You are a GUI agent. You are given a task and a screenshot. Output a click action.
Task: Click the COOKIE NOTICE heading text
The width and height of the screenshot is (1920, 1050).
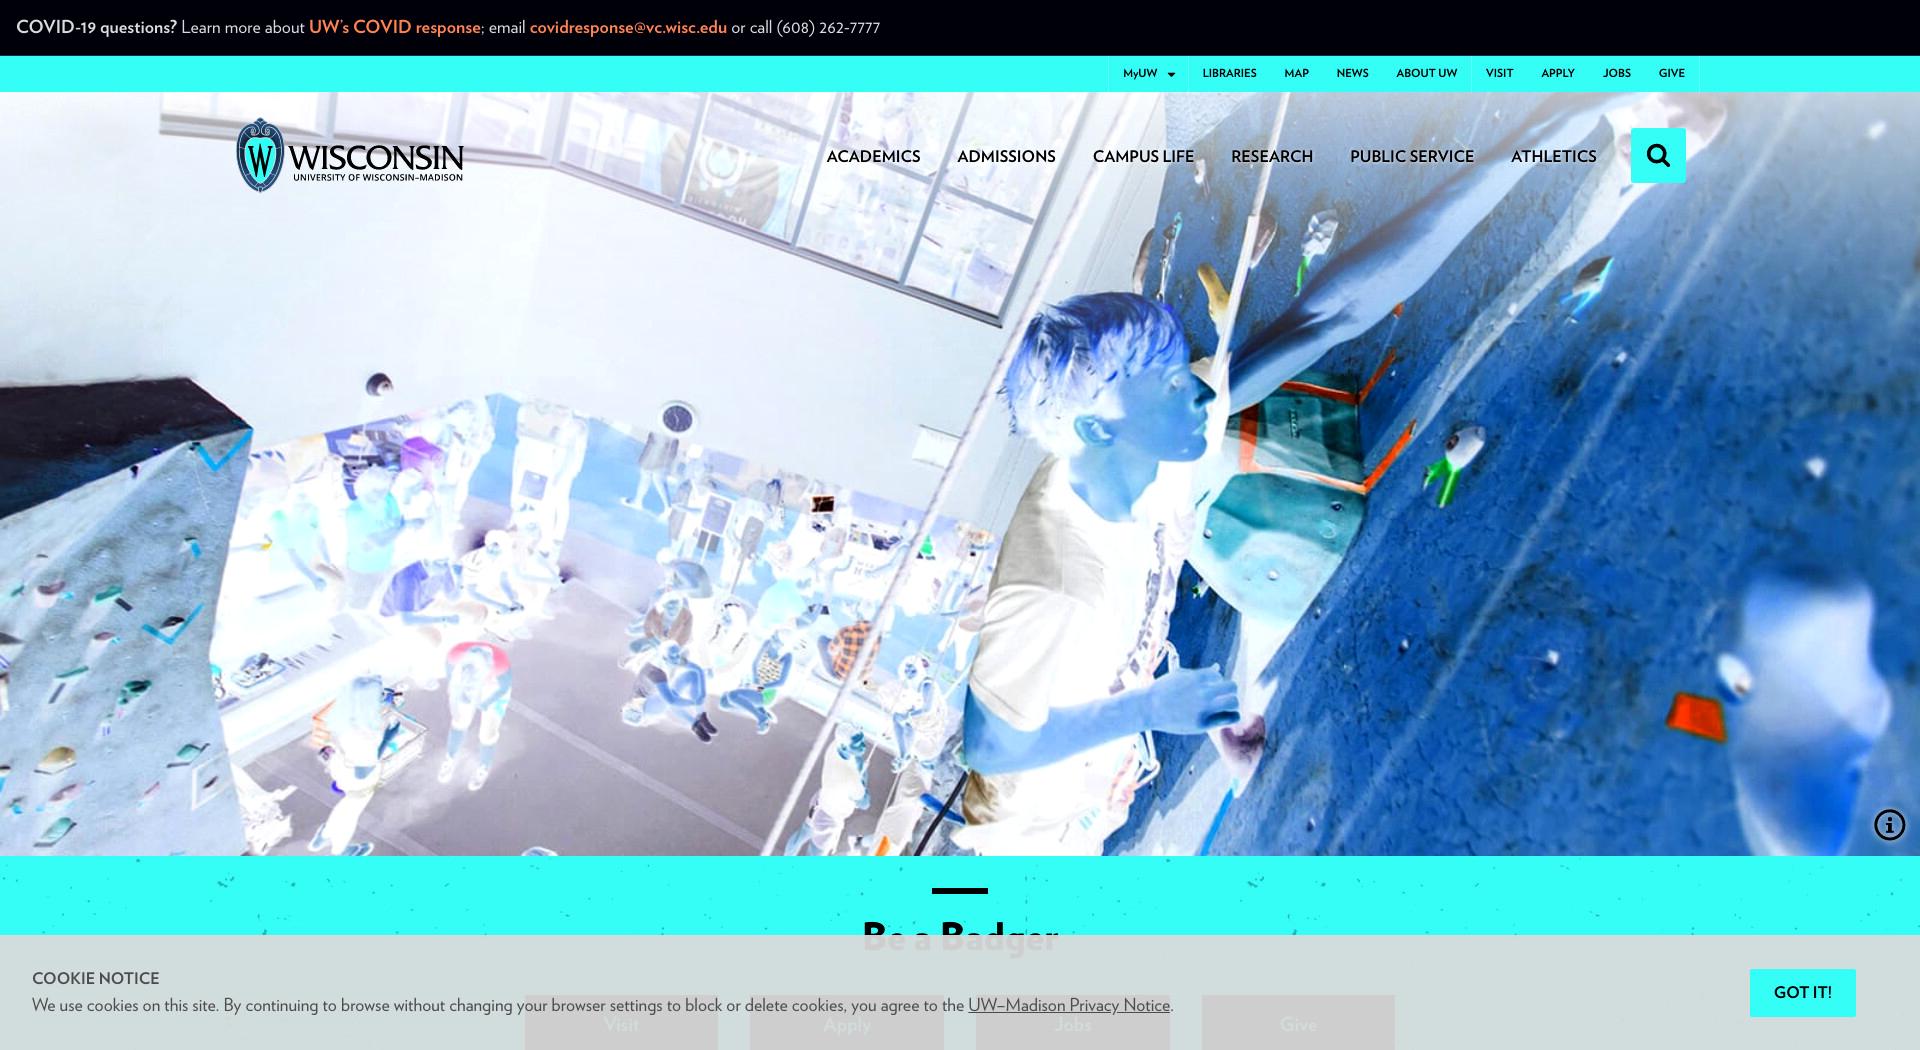[x=95, y=978]
